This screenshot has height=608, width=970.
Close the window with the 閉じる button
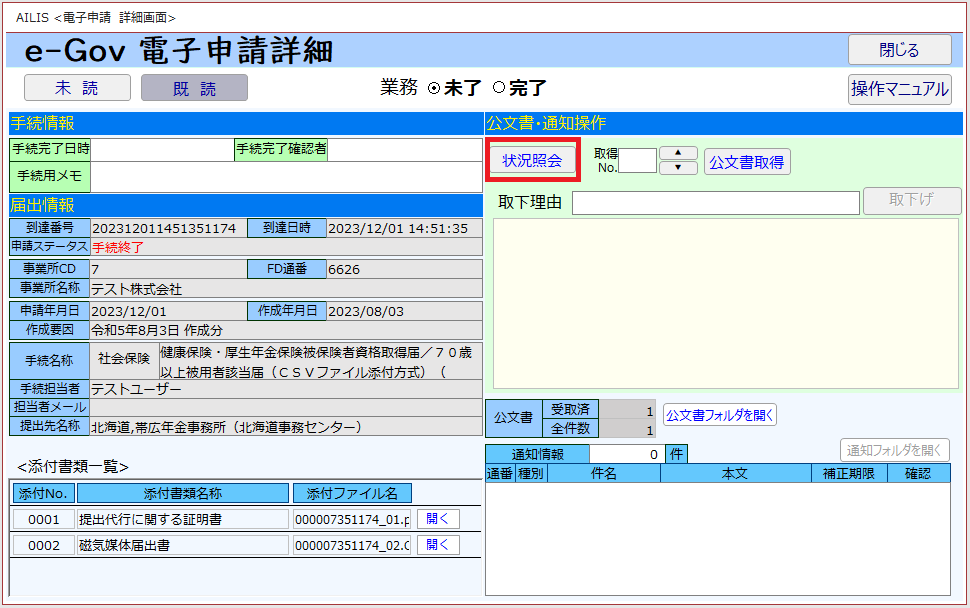pyautogui.click(x=899, y=50)
